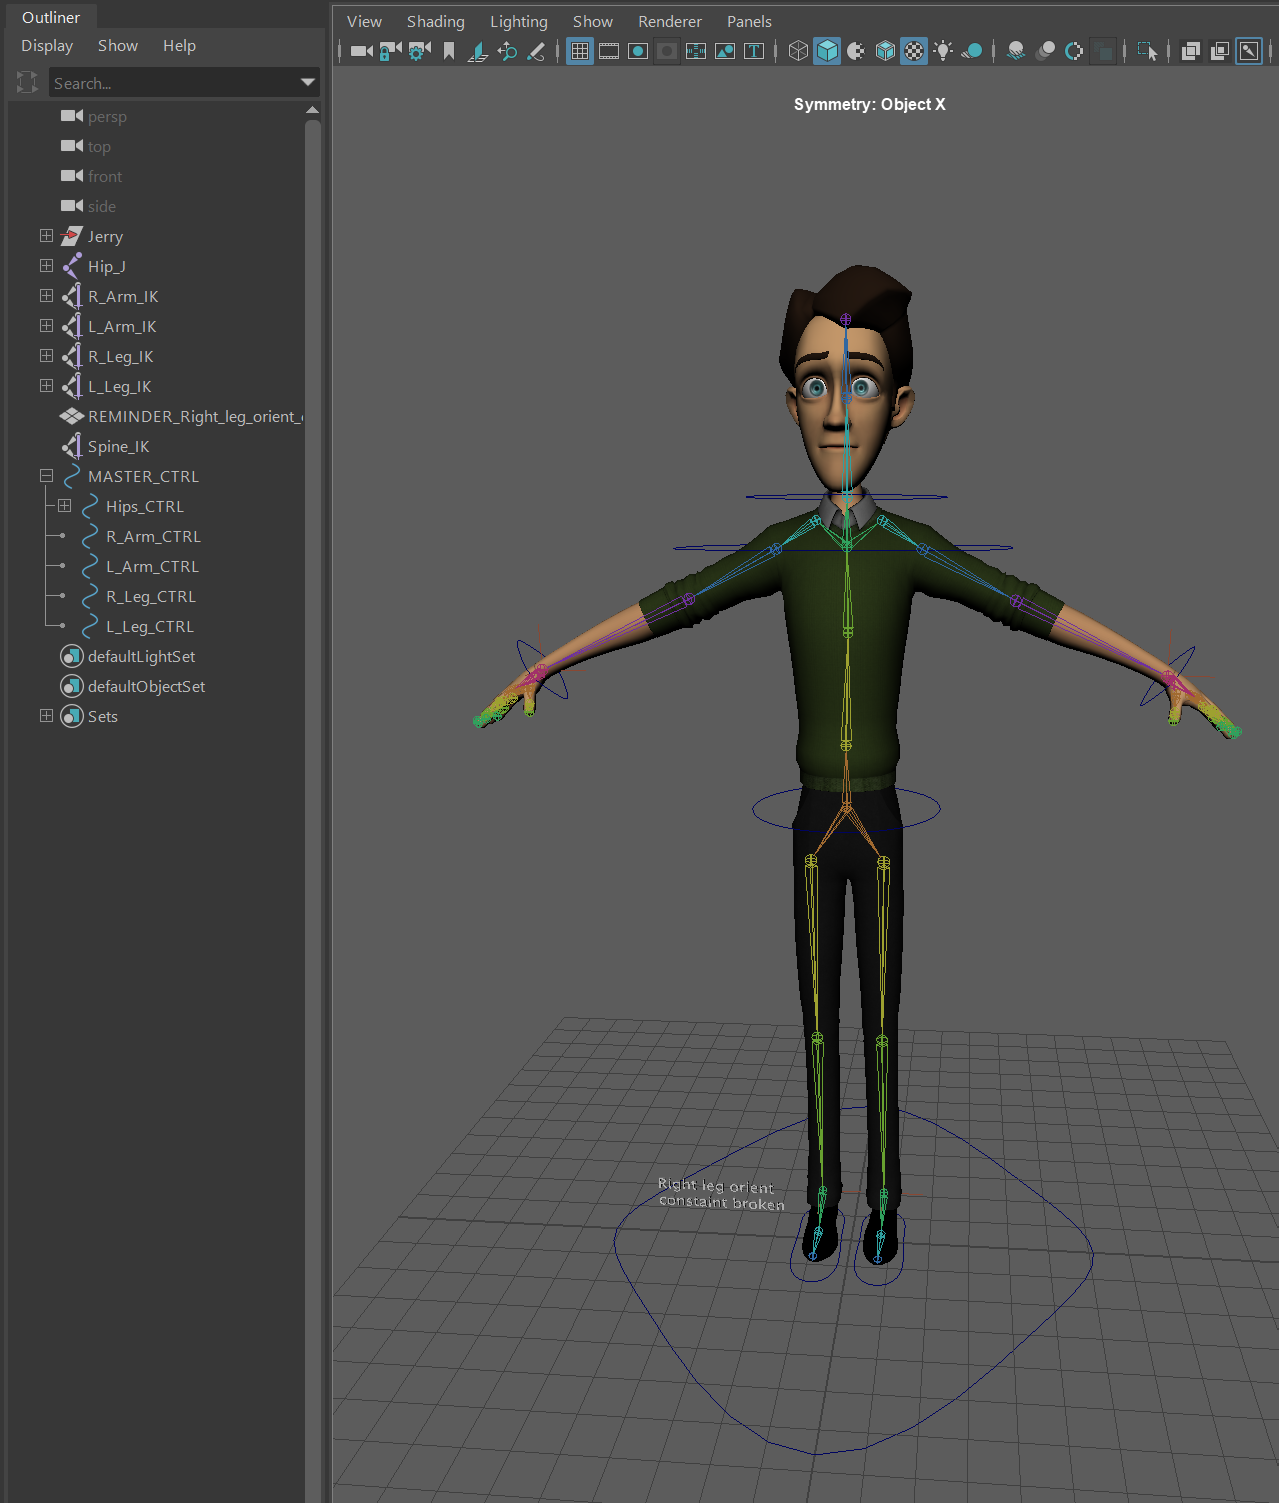Toggle Textured display mode
Image resolution: width=1279 pixels, height=1503 pixels.
(x=914, y=51)
